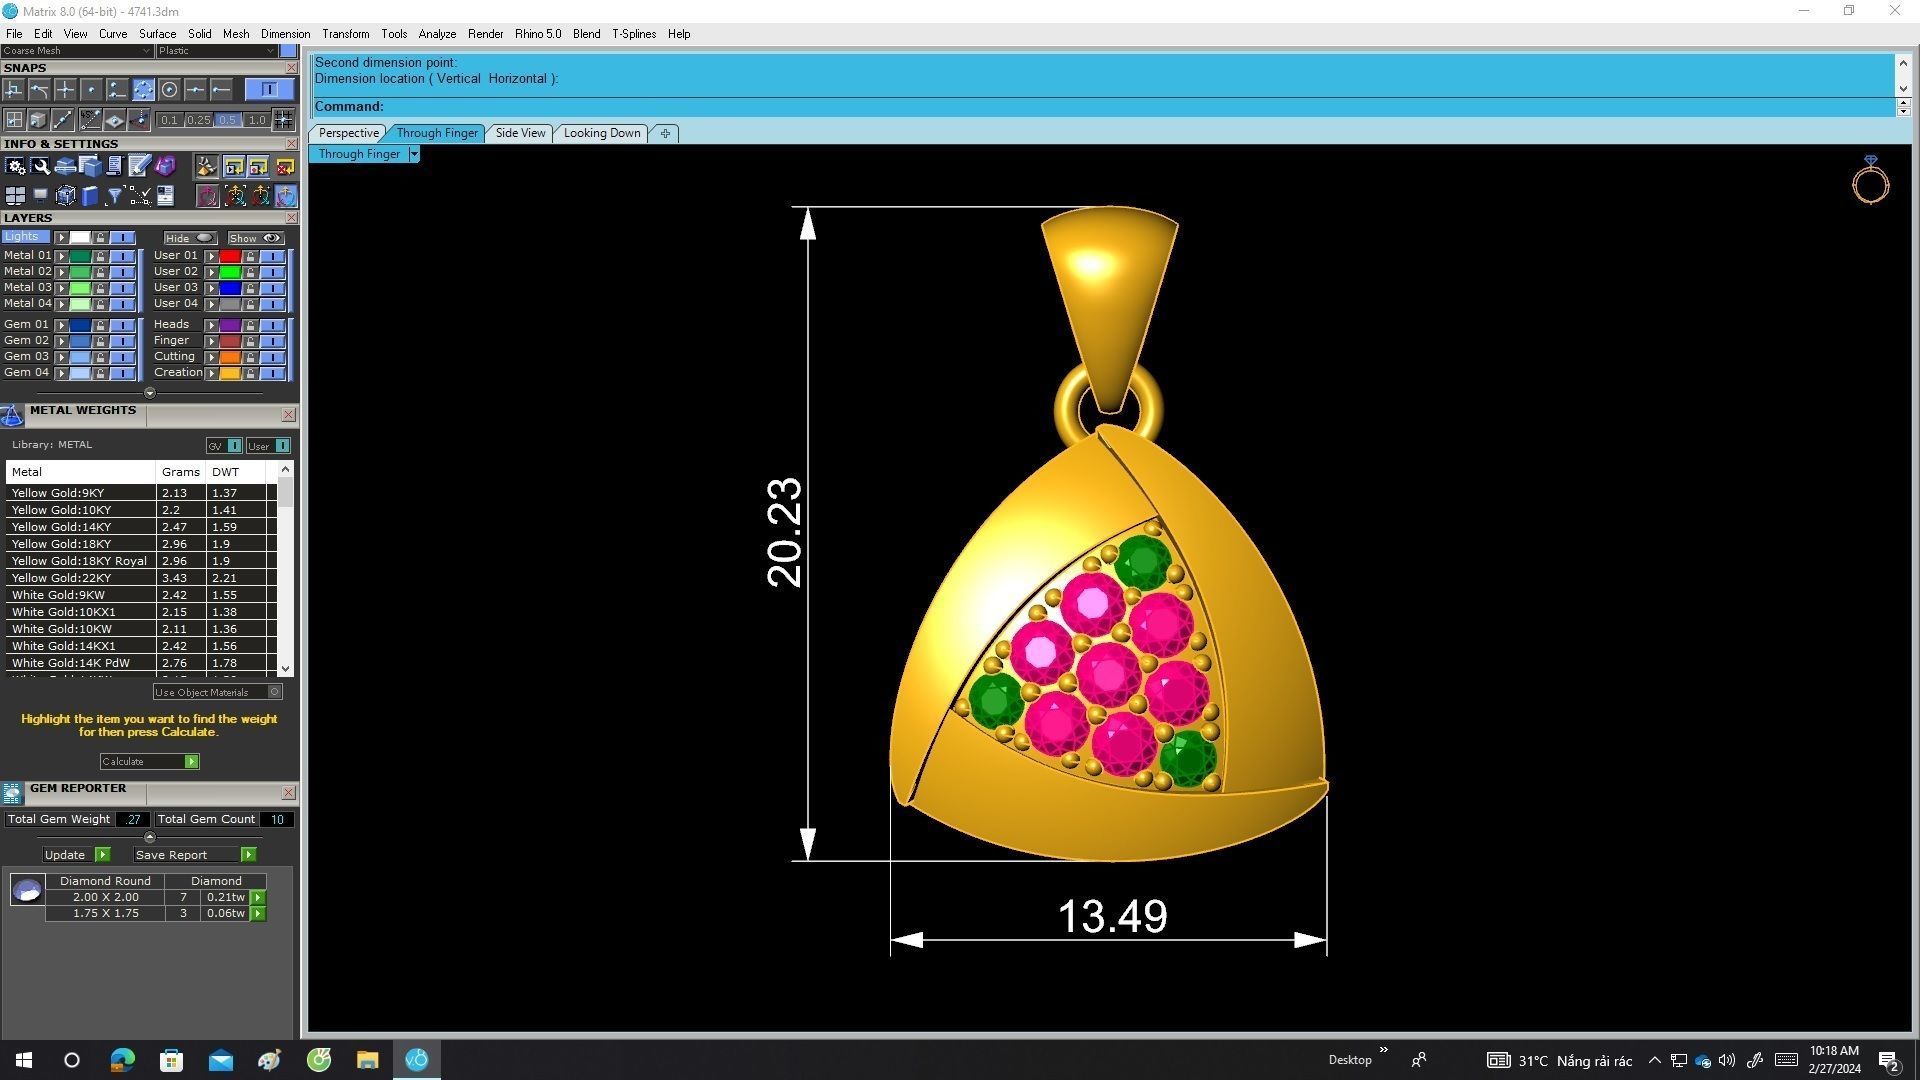Toggle the main Snaps on/off switch
The width and height of the screenshot is (1920, 1080).
(269, 90)
